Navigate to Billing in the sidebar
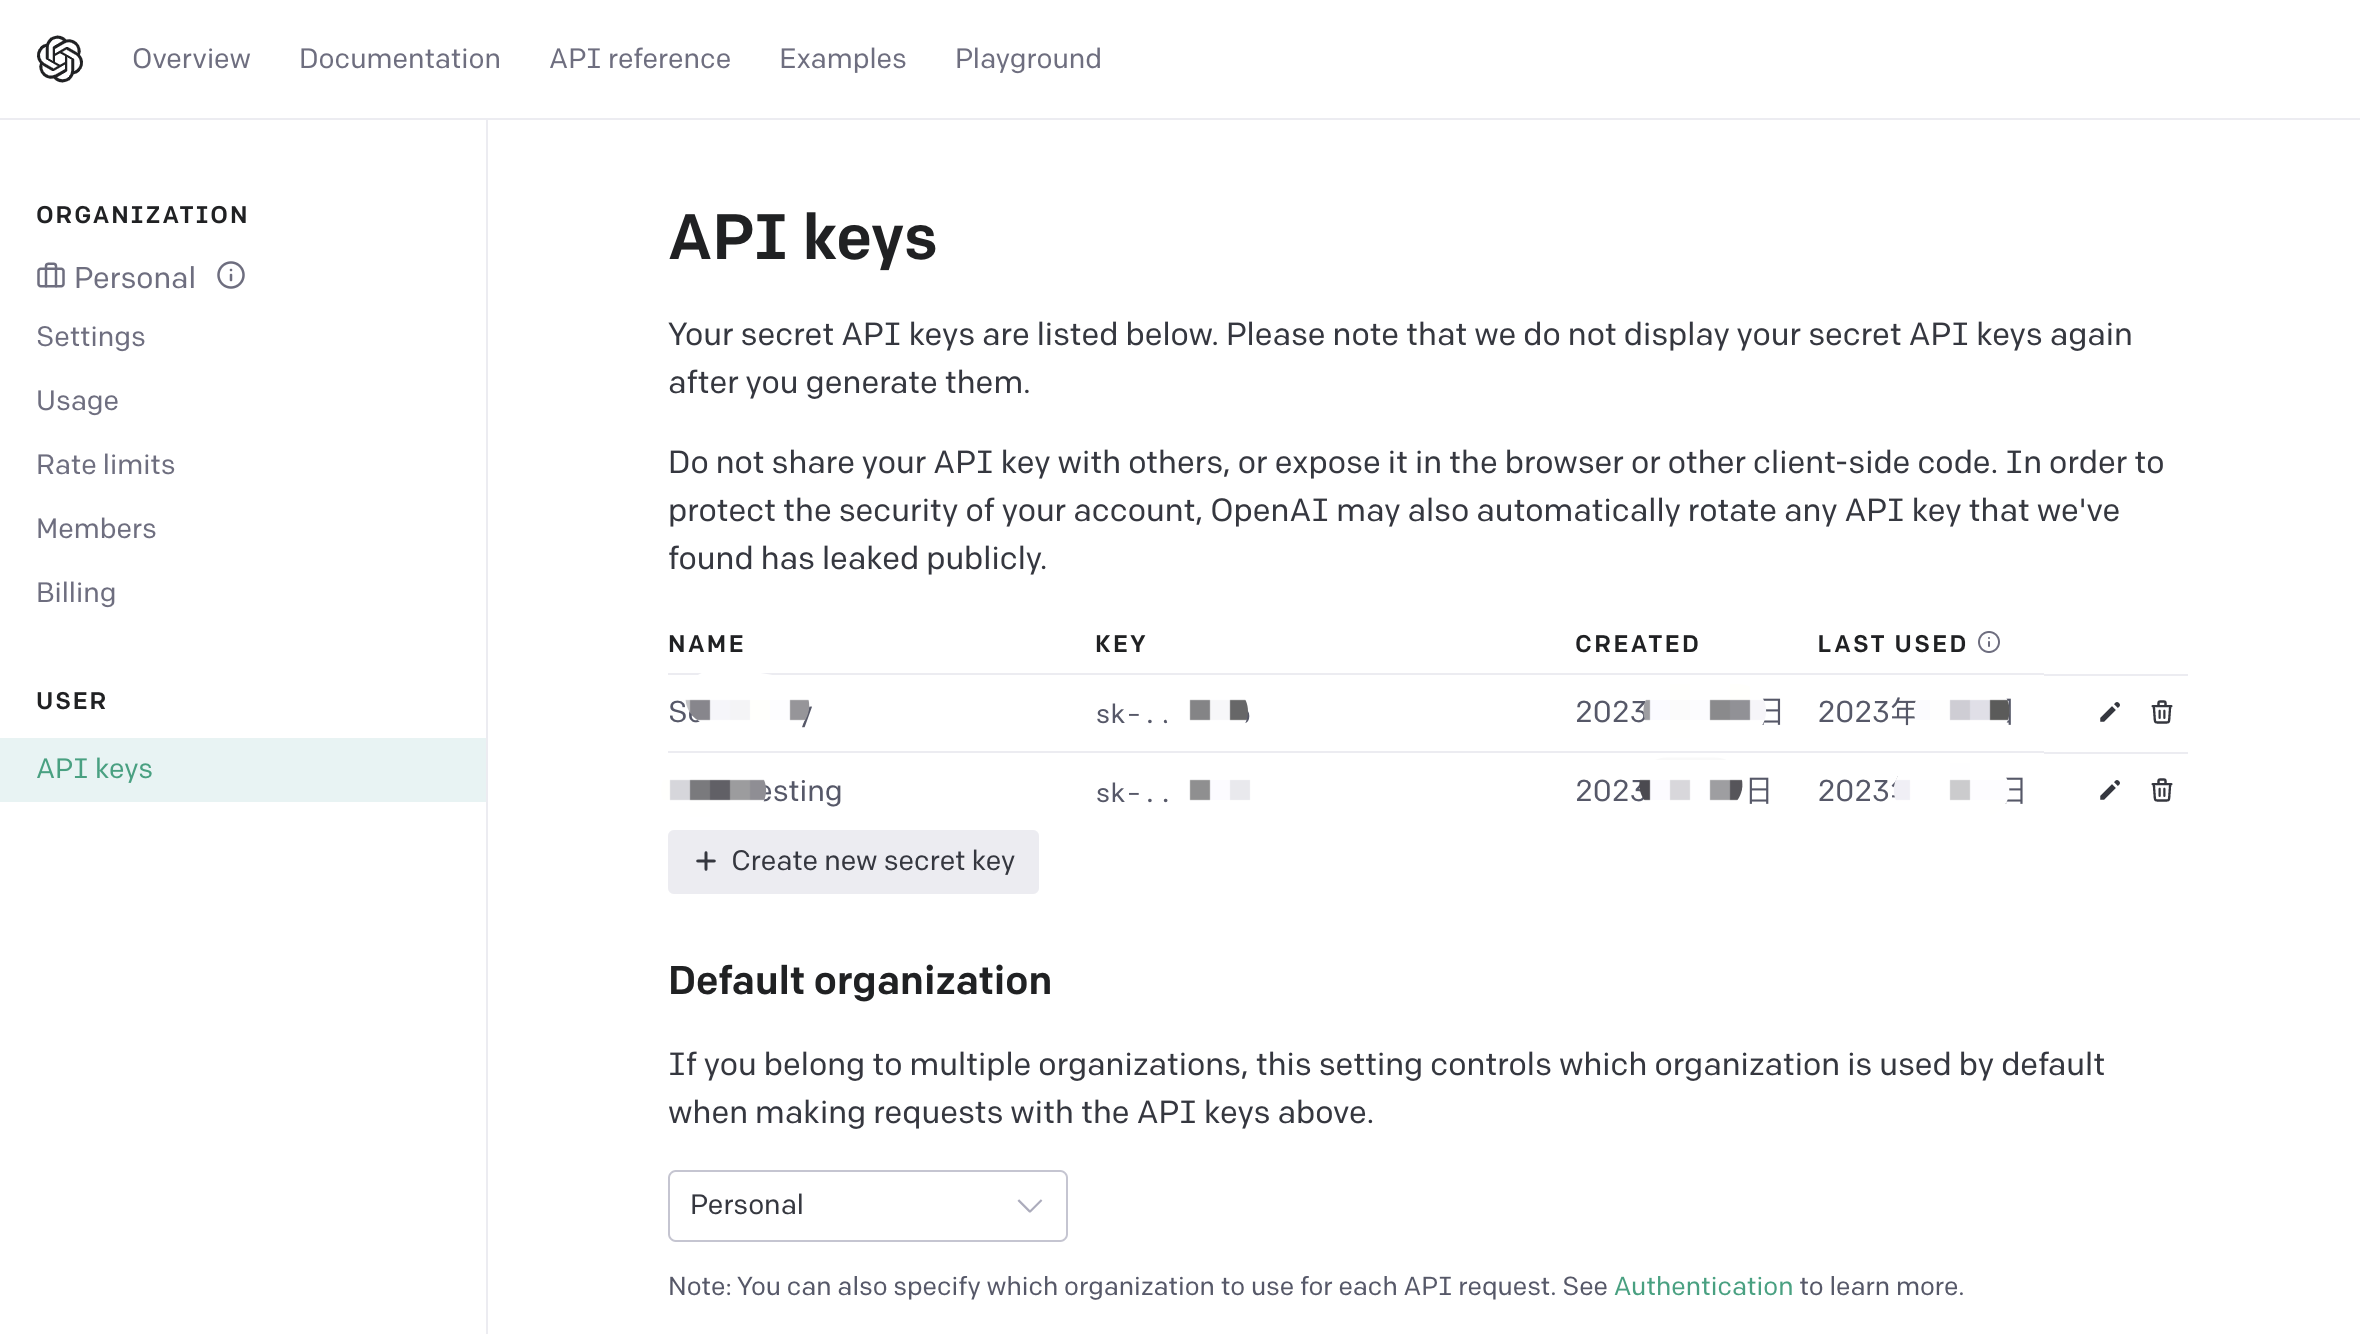 point(76,593)
